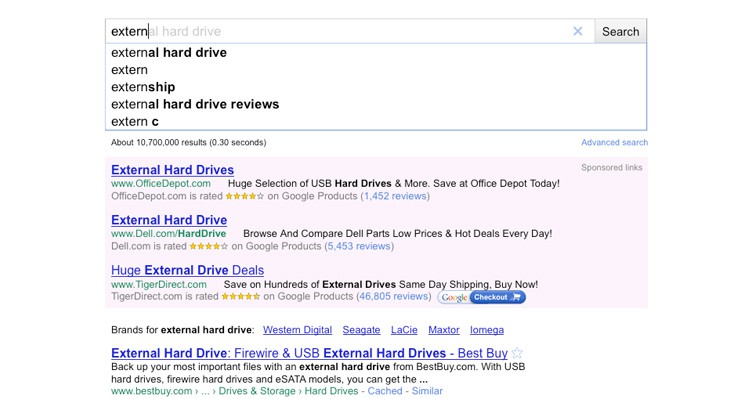This screenshot has width=751, height=399.
Task: Click the www.OfficeDepot.com URL text
Action: tap(160, 183)
